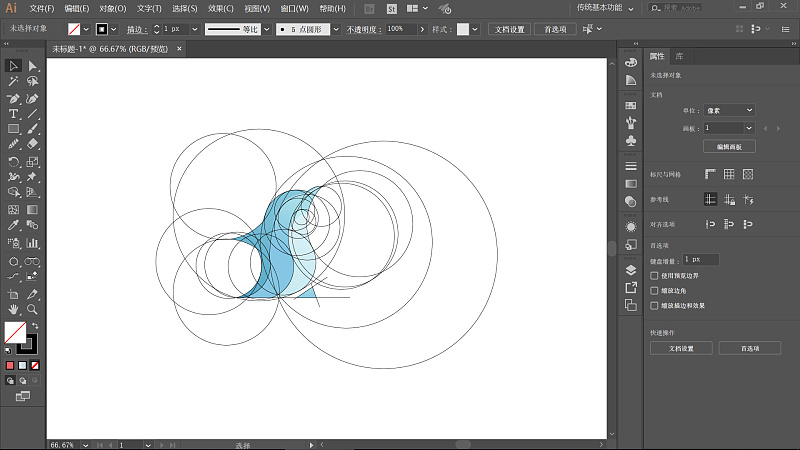800x450 pixels.
Task: Select the Lasso tool
Action: pyautogui.click(x=33, y=81)
